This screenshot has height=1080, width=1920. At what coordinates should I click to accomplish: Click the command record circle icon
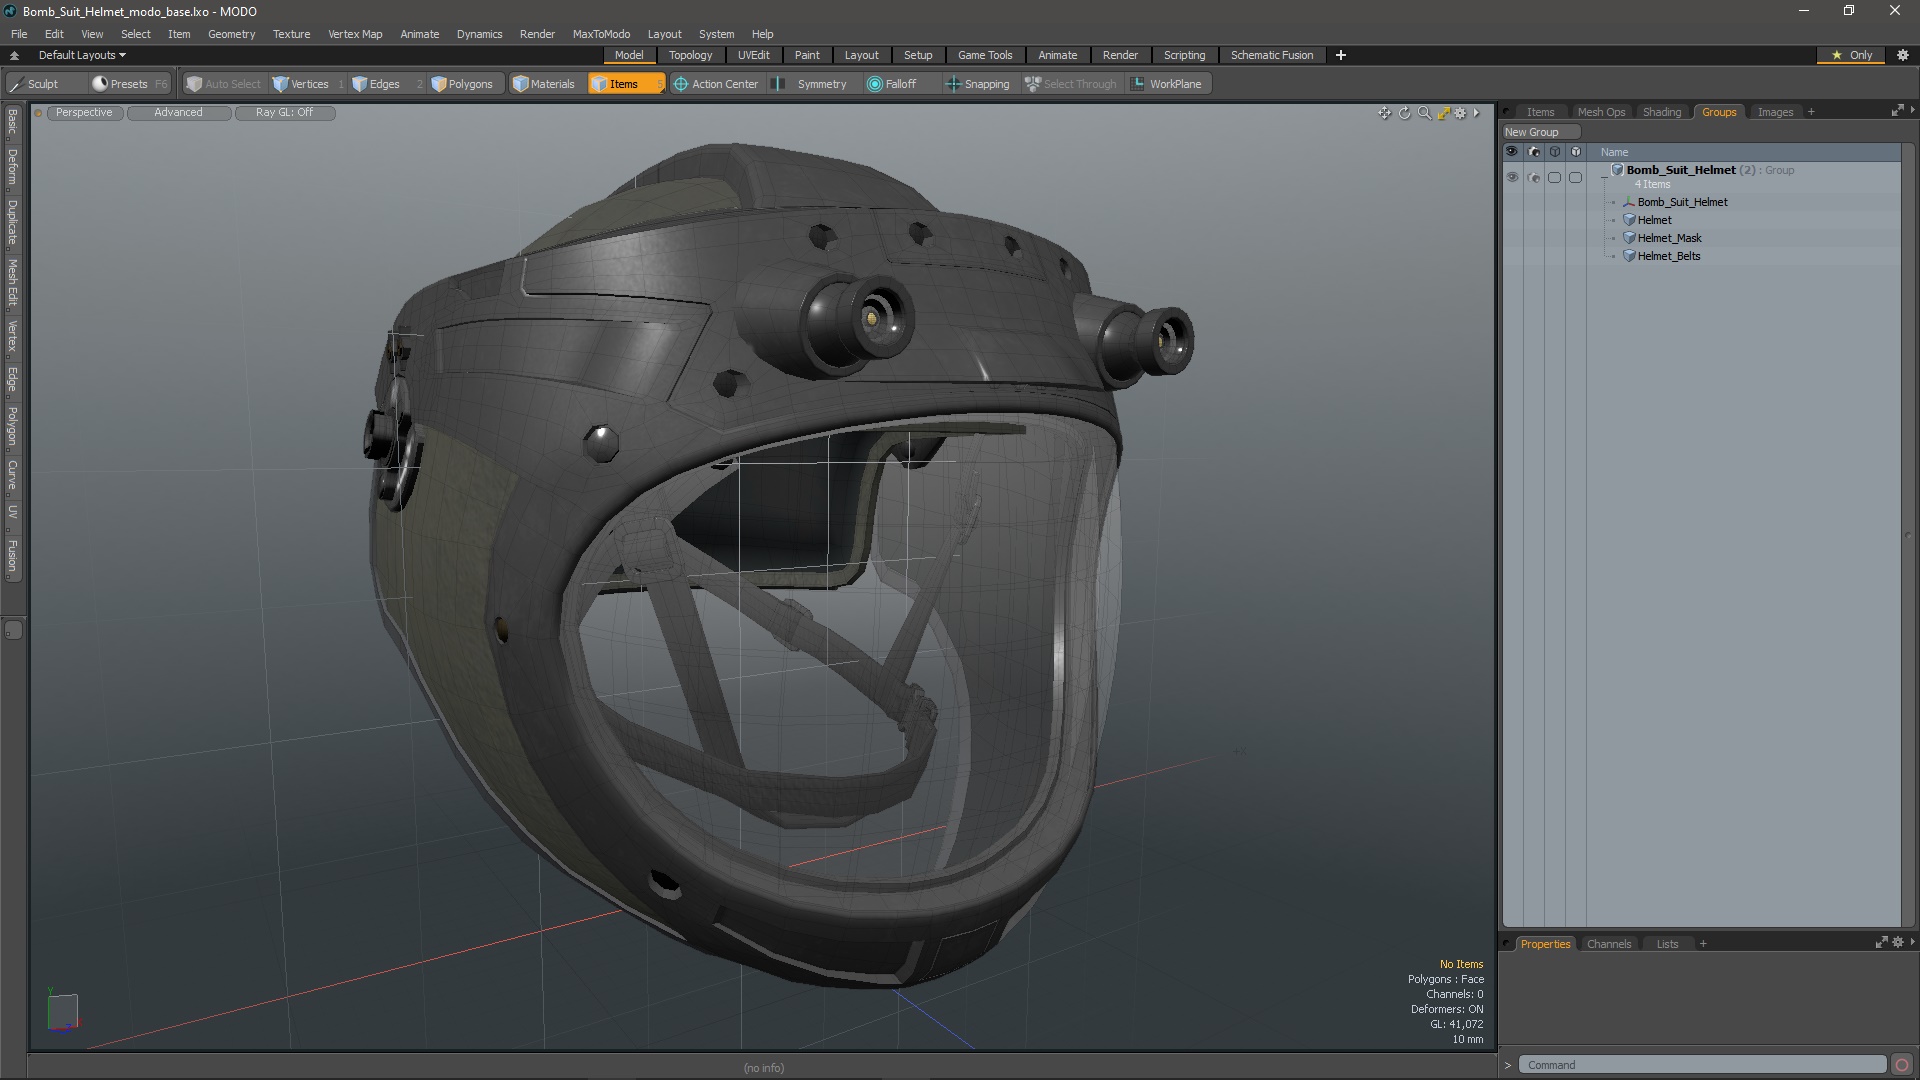pyautogui.click(x=1902, y=1065)
